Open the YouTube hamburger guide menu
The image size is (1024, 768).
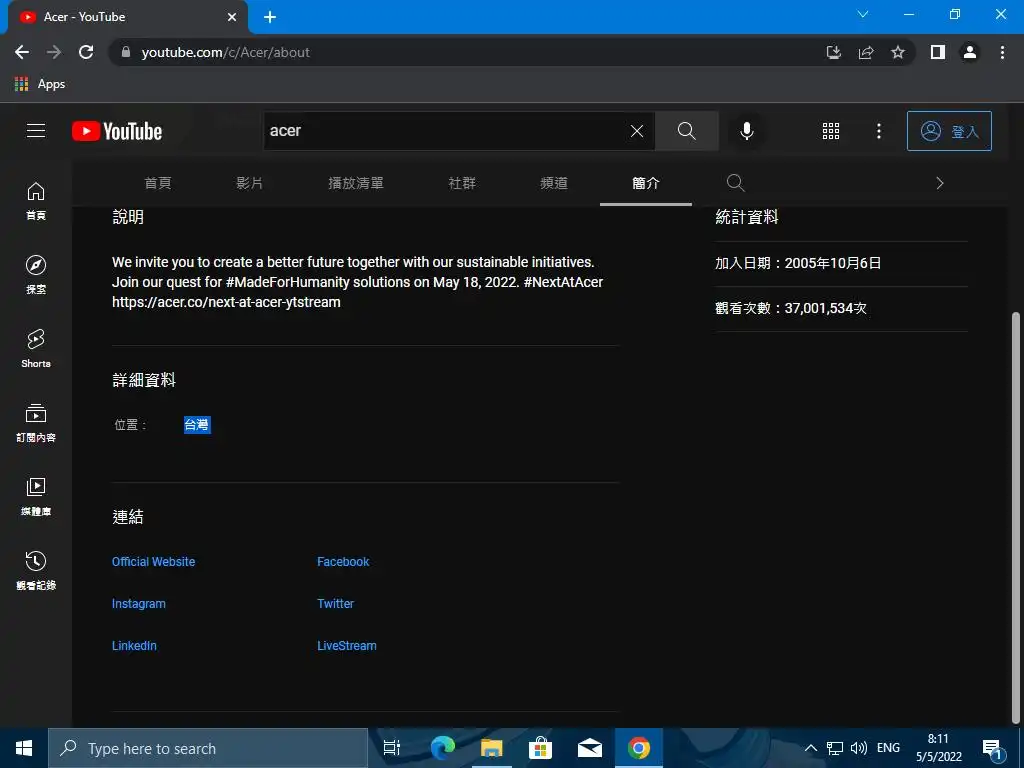tap(36, 131)
